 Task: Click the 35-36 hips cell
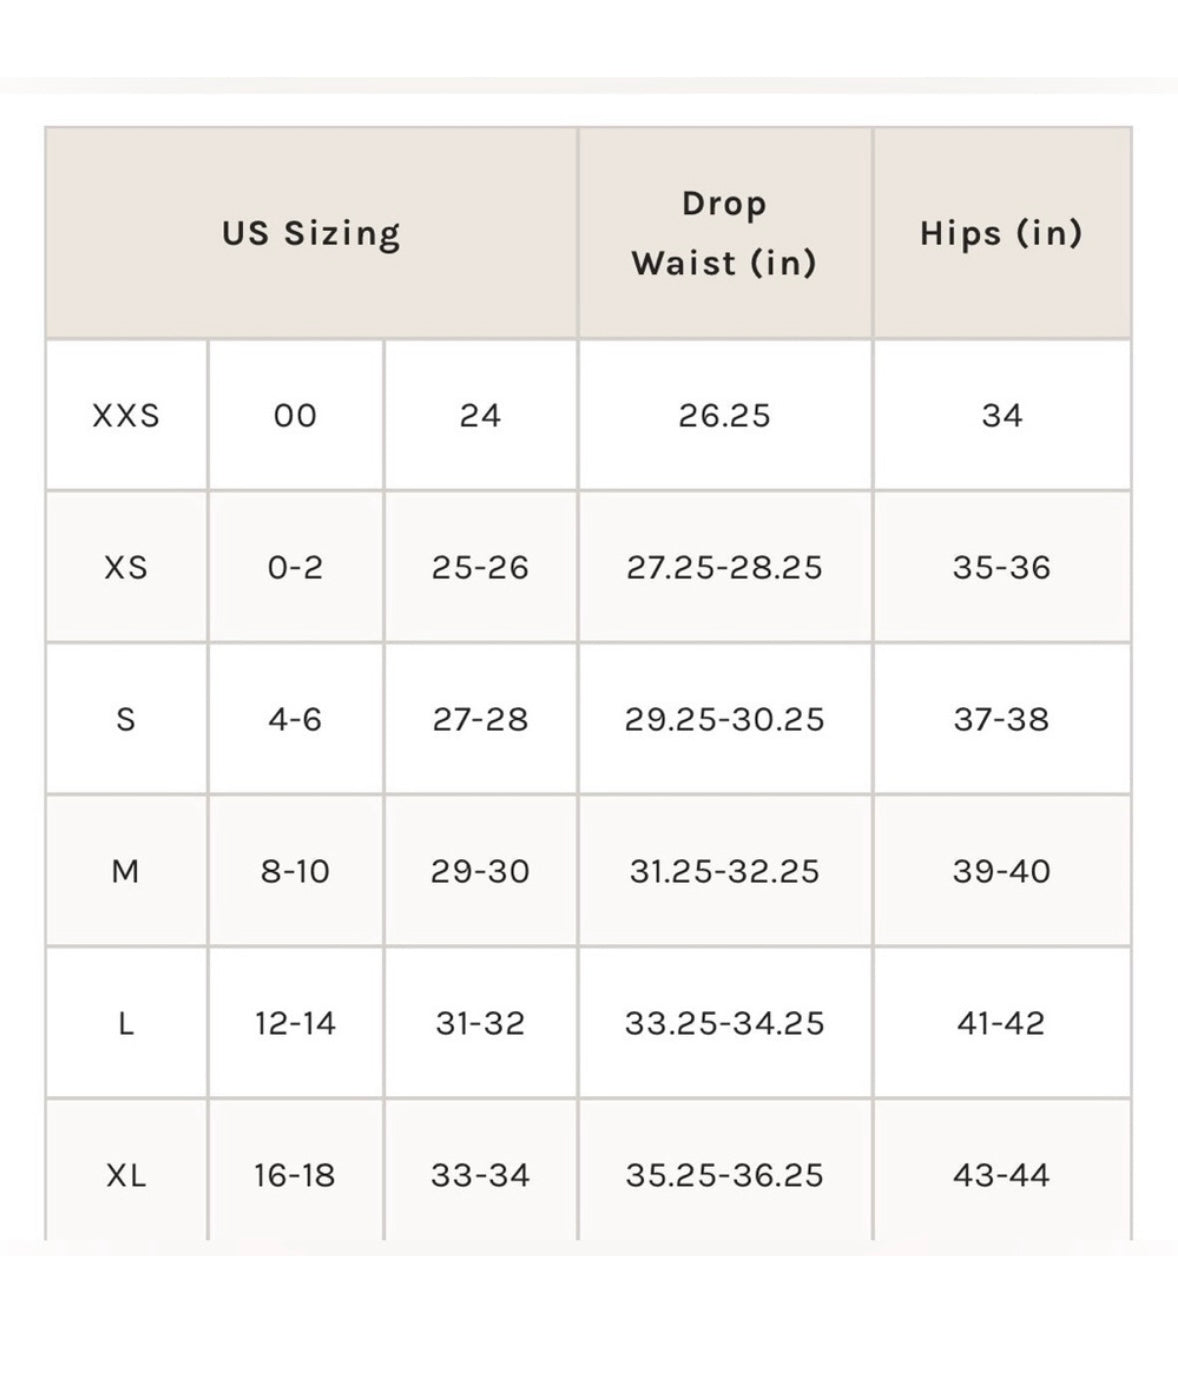click(1001, 567)
